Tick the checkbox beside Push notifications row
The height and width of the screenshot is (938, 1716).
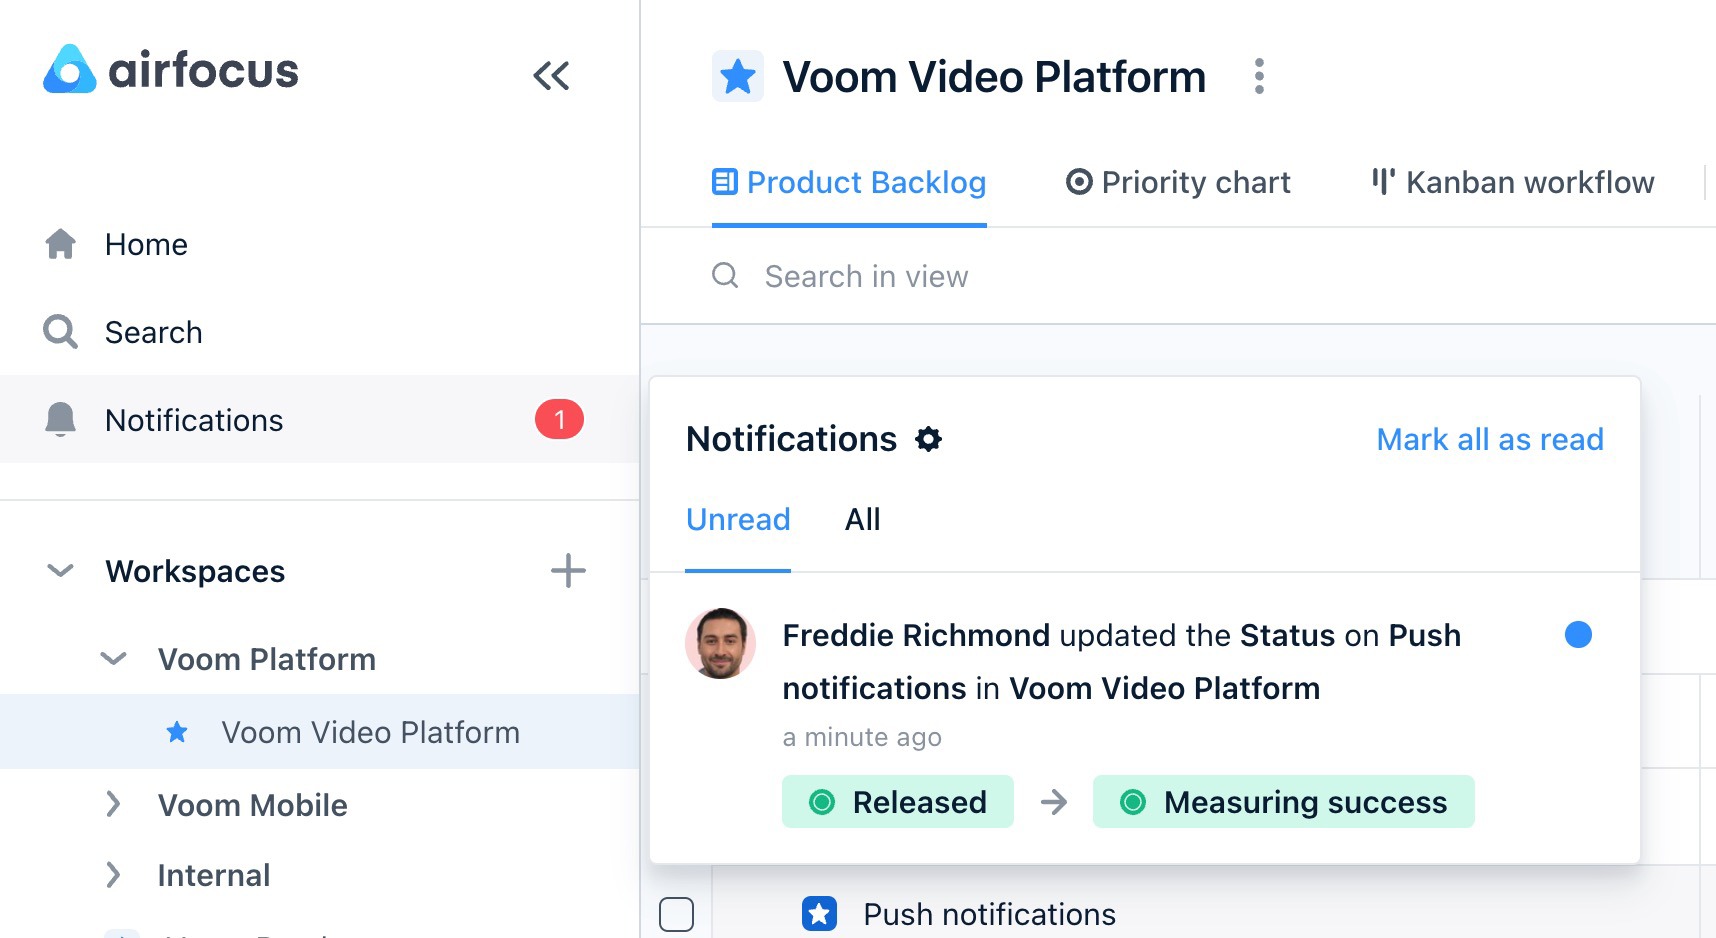click(677, 914)
